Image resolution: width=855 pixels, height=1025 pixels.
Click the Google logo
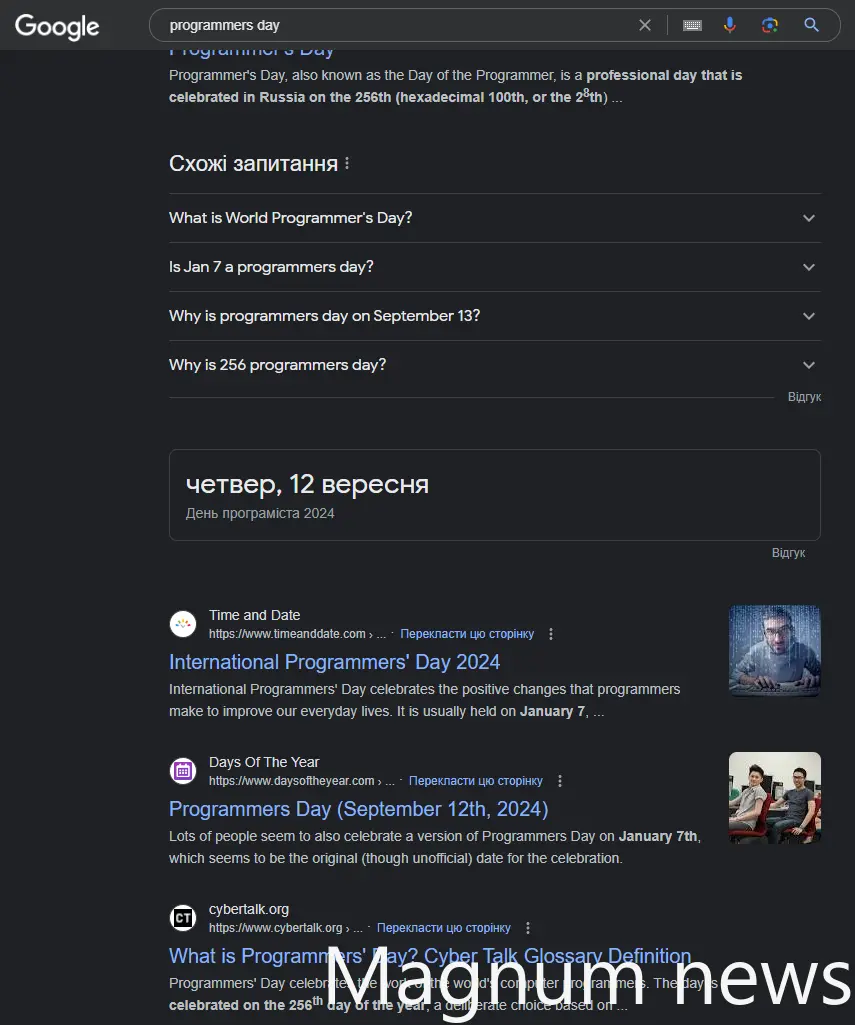57,26
